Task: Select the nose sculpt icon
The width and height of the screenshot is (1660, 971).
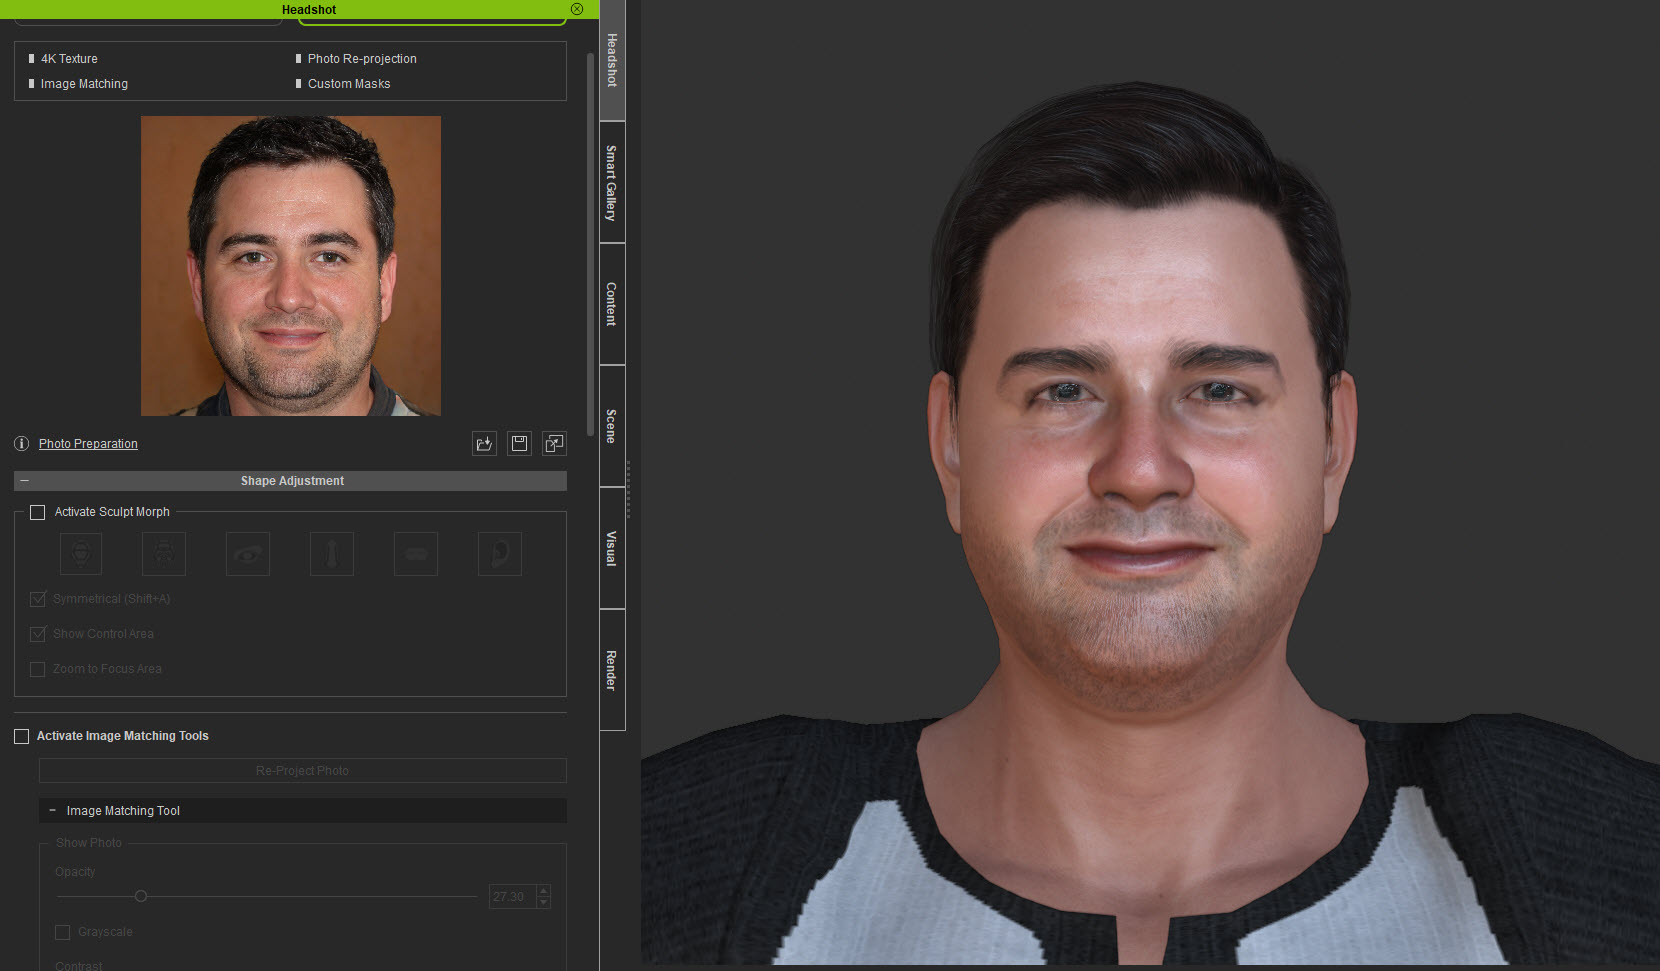Action: pyautogui.click(x=332, y=554)
